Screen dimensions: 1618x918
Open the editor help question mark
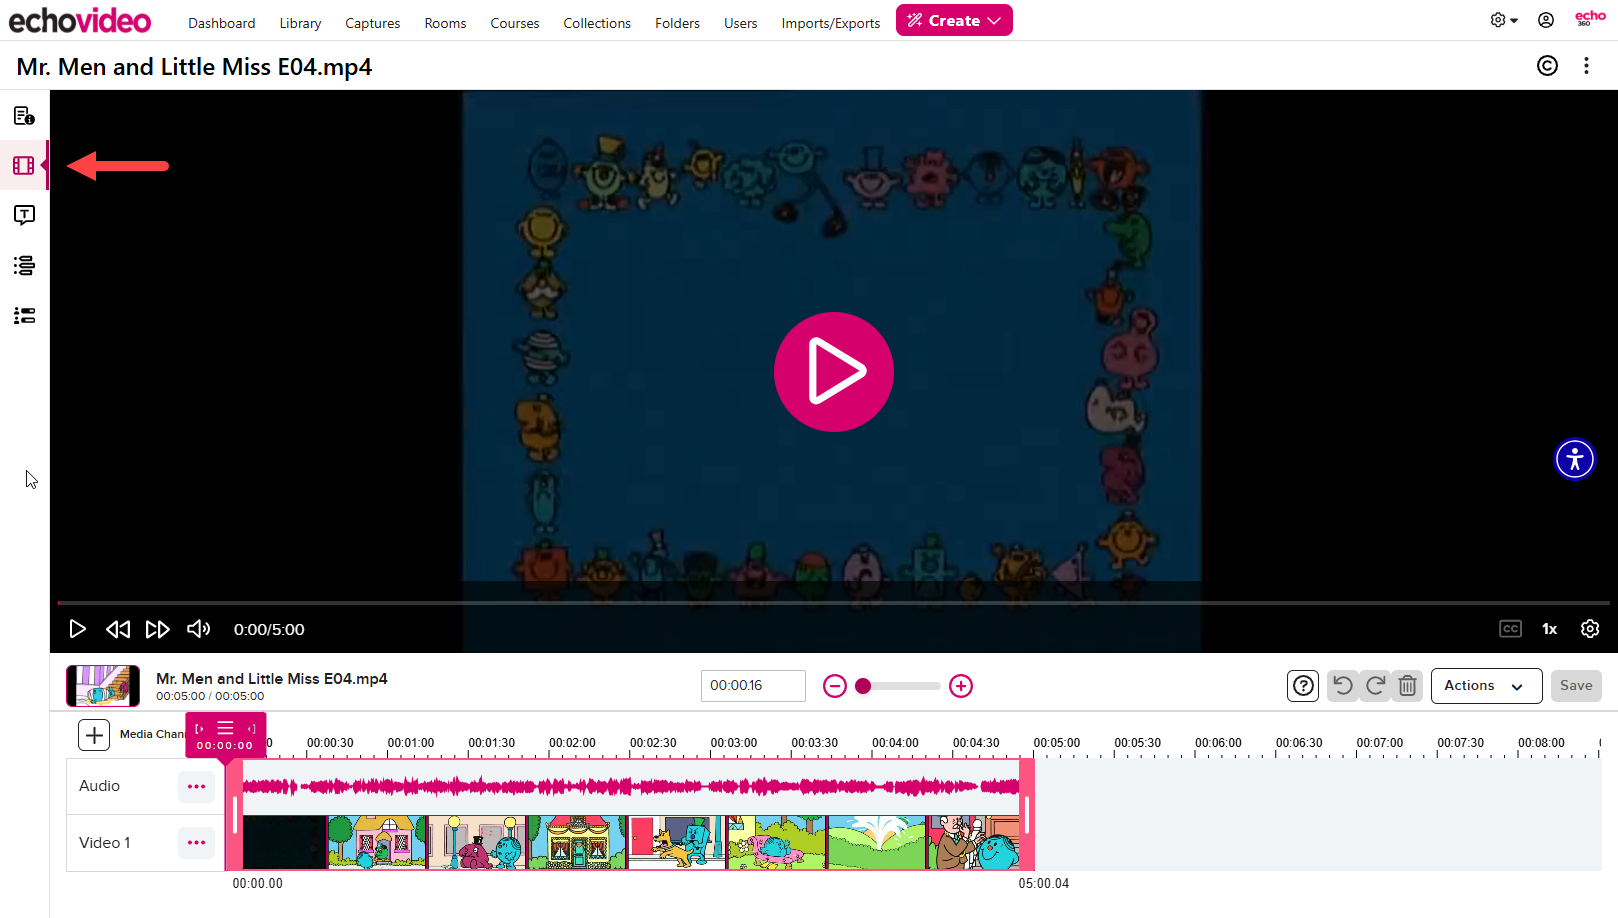(x=1303, y=686)
